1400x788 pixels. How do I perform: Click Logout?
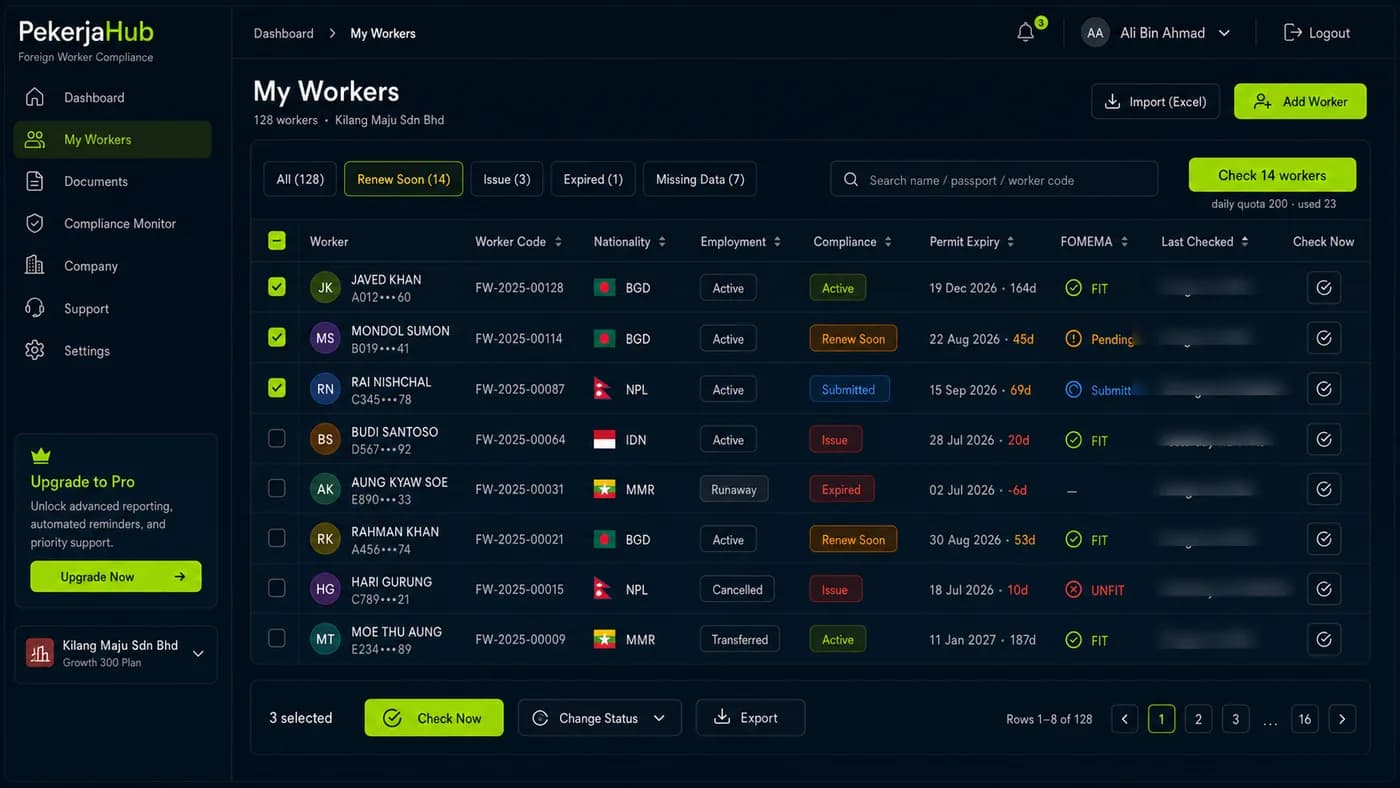coord(1317,33)
